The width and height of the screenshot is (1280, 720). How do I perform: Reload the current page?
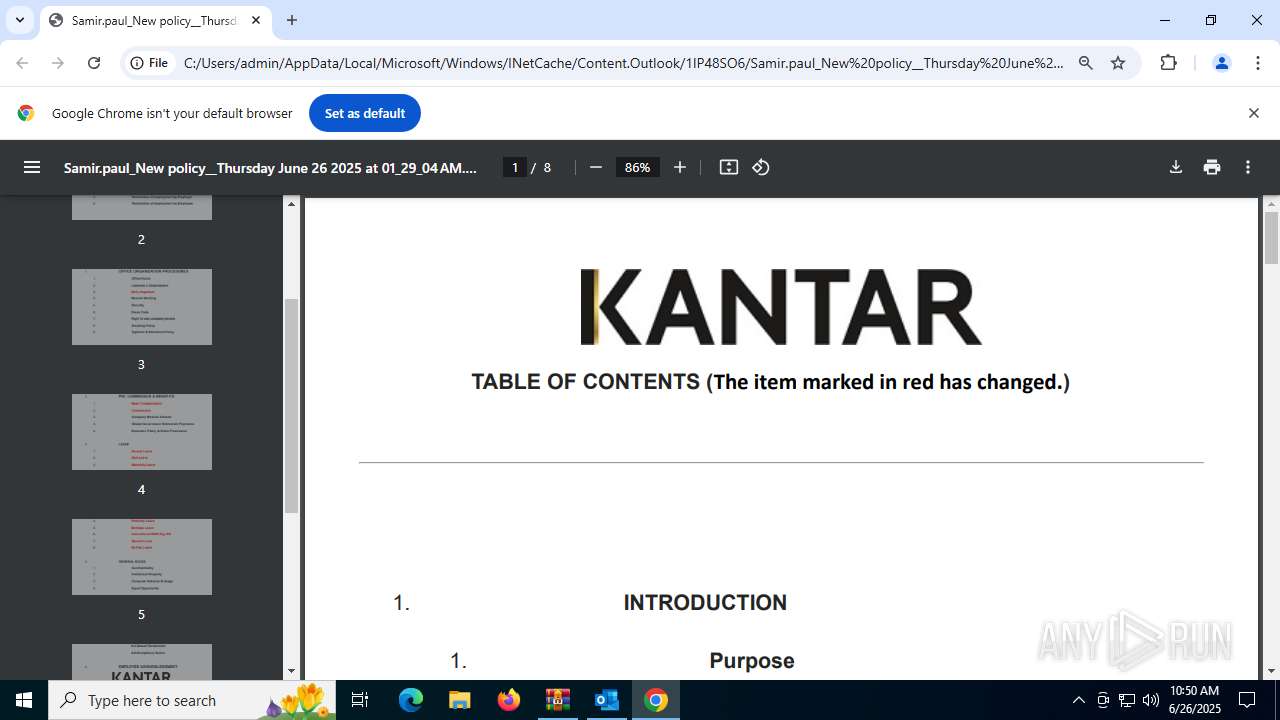[x=94, y=63]
